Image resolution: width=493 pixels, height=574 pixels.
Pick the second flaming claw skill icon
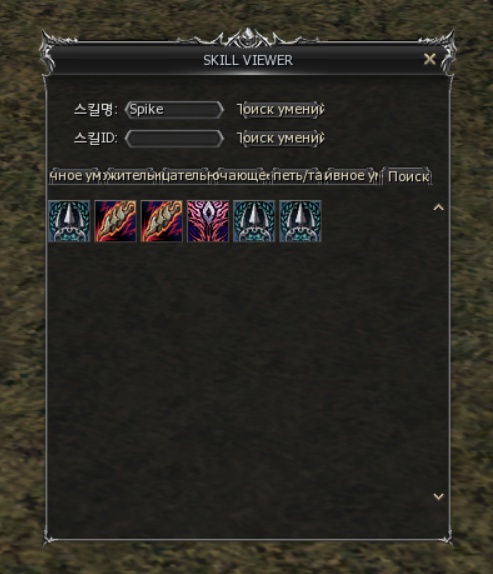(161, 221)
